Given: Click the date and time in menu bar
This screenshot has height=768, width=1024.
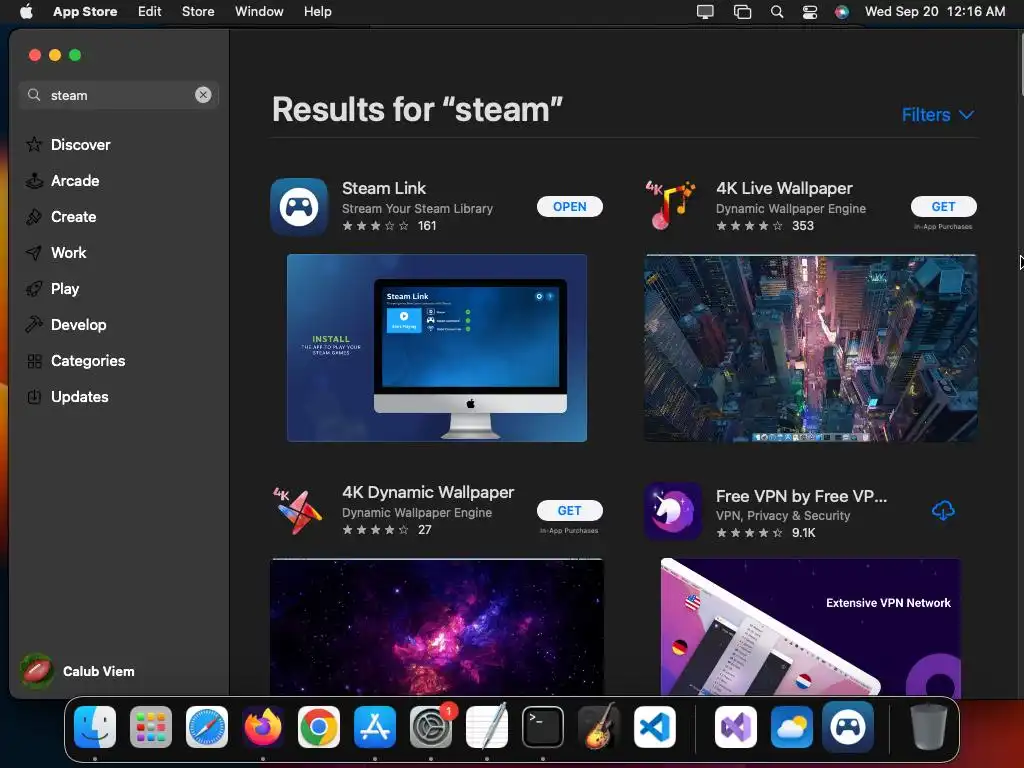Looking at the screenshot, I should (935, 11).
